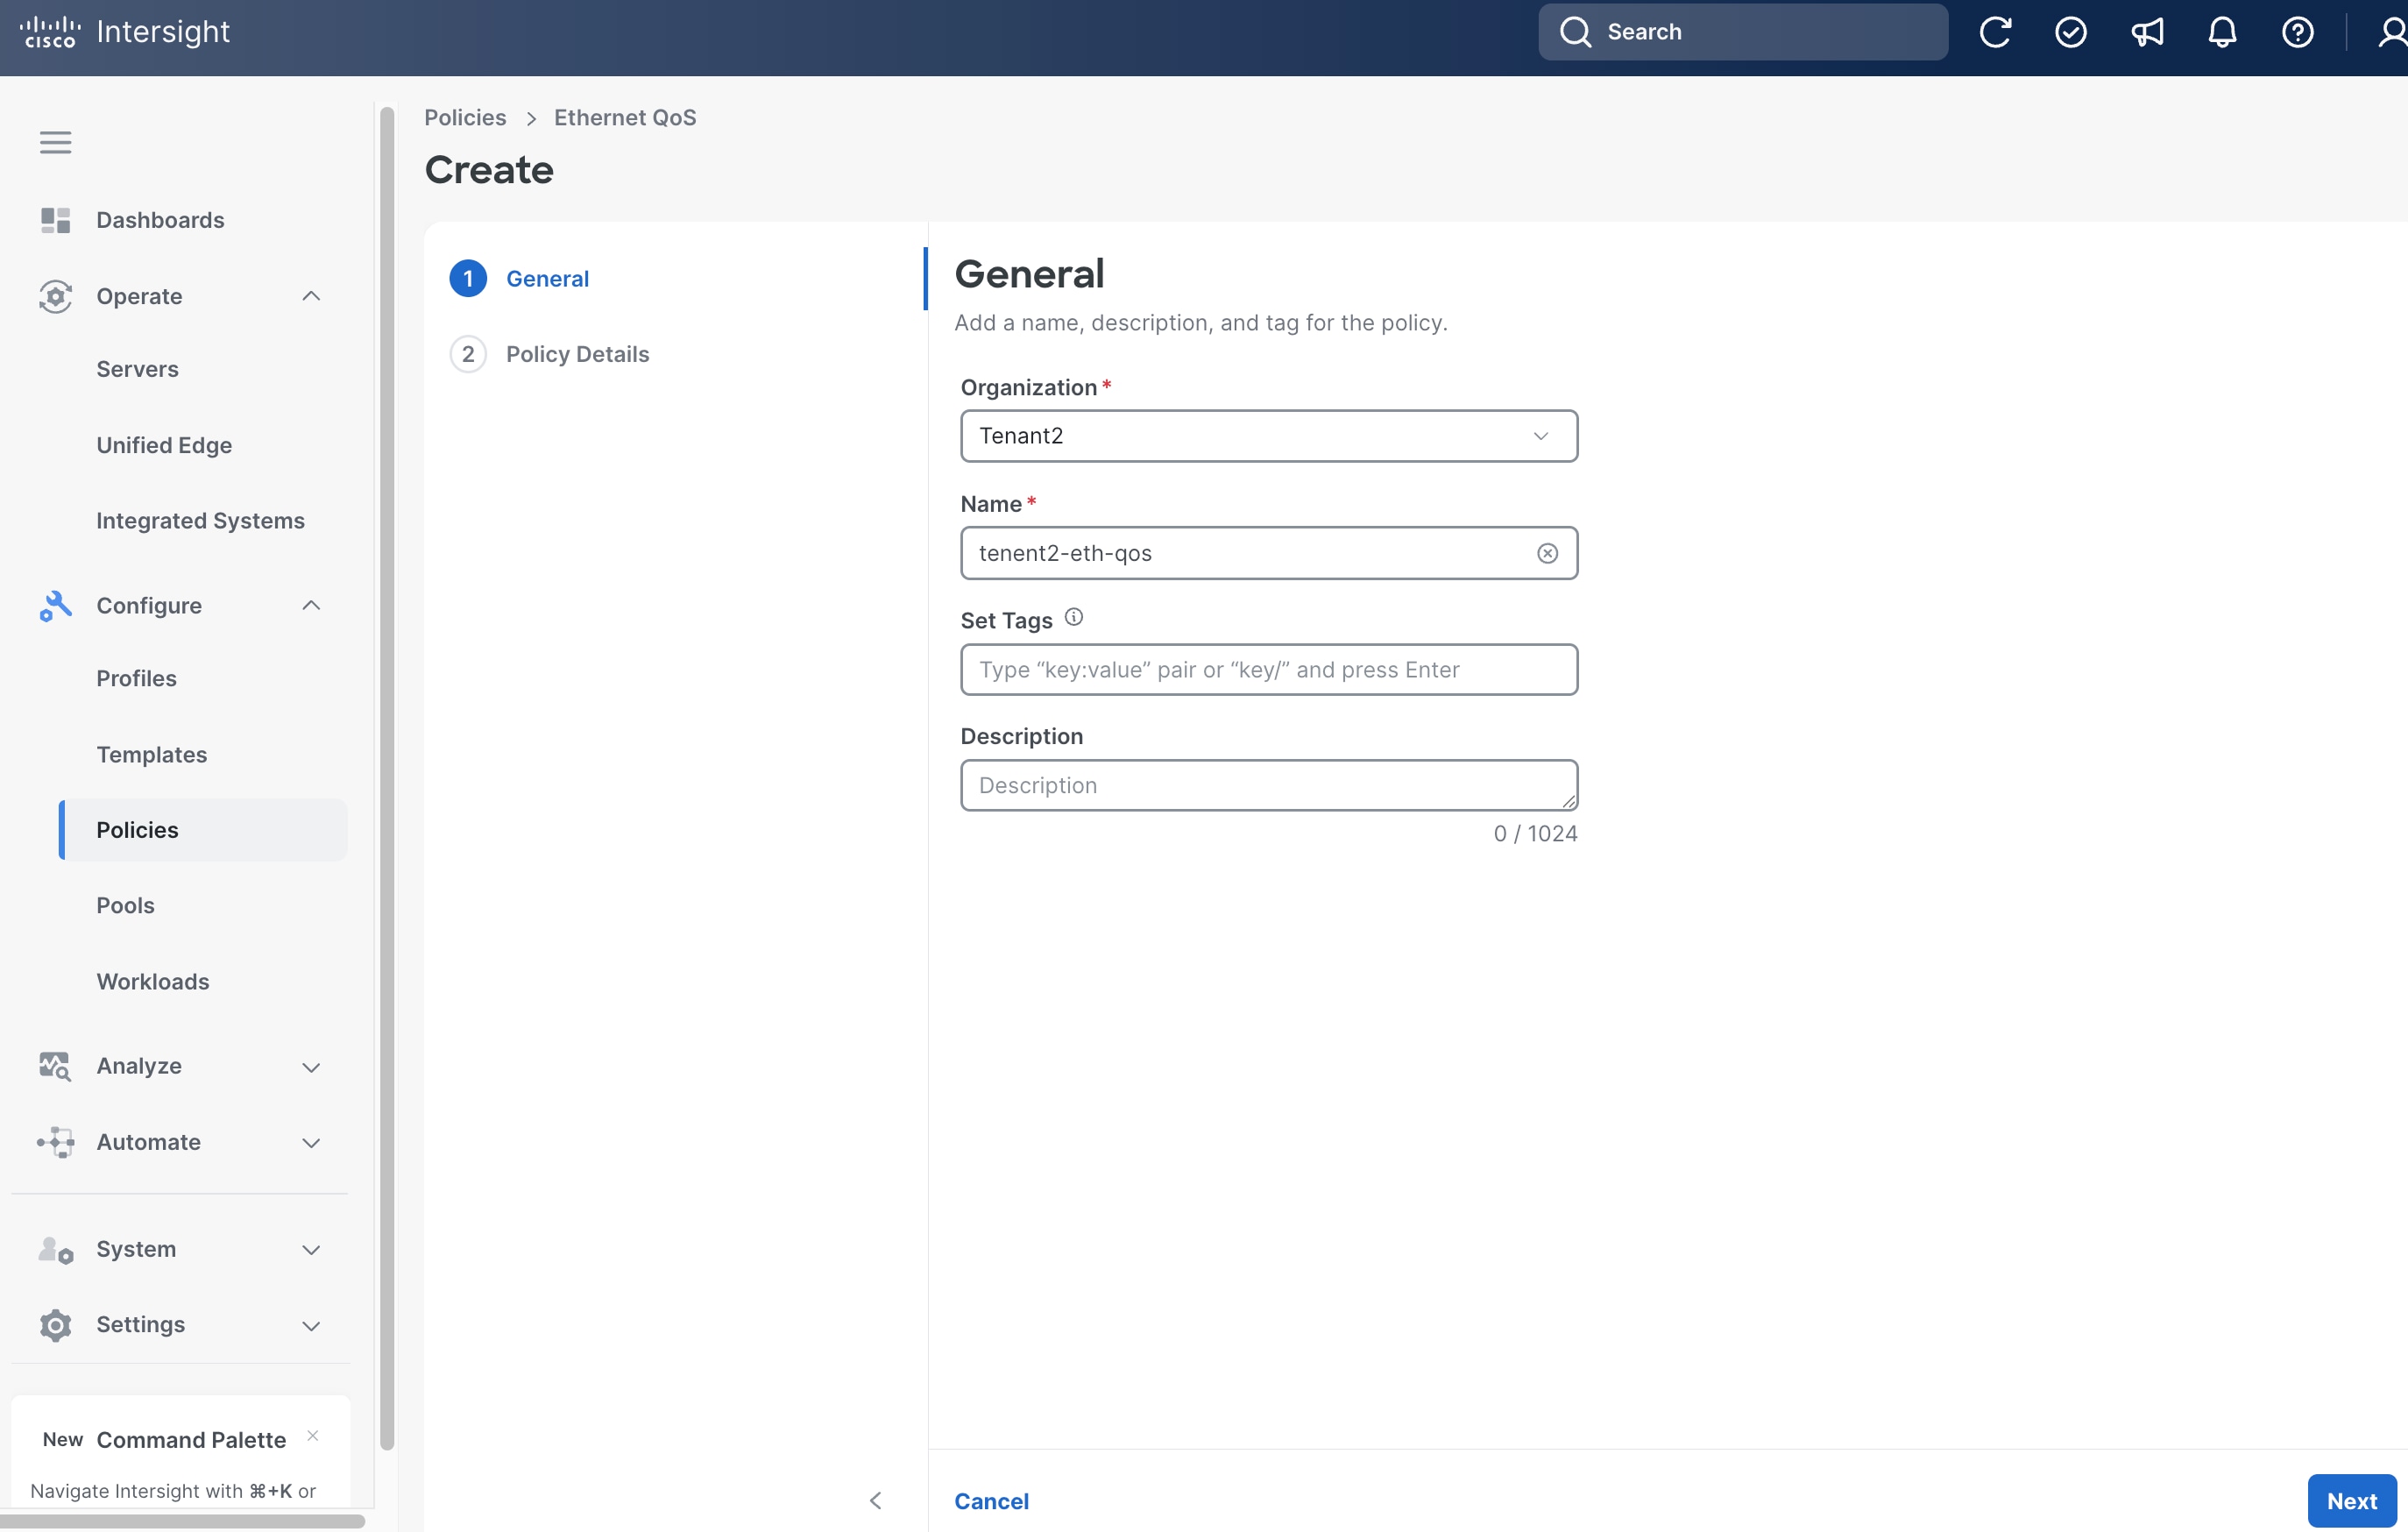Select Policies in the sidebar
This screenshot has width=2408, height=1532.
tap(204, 830)
